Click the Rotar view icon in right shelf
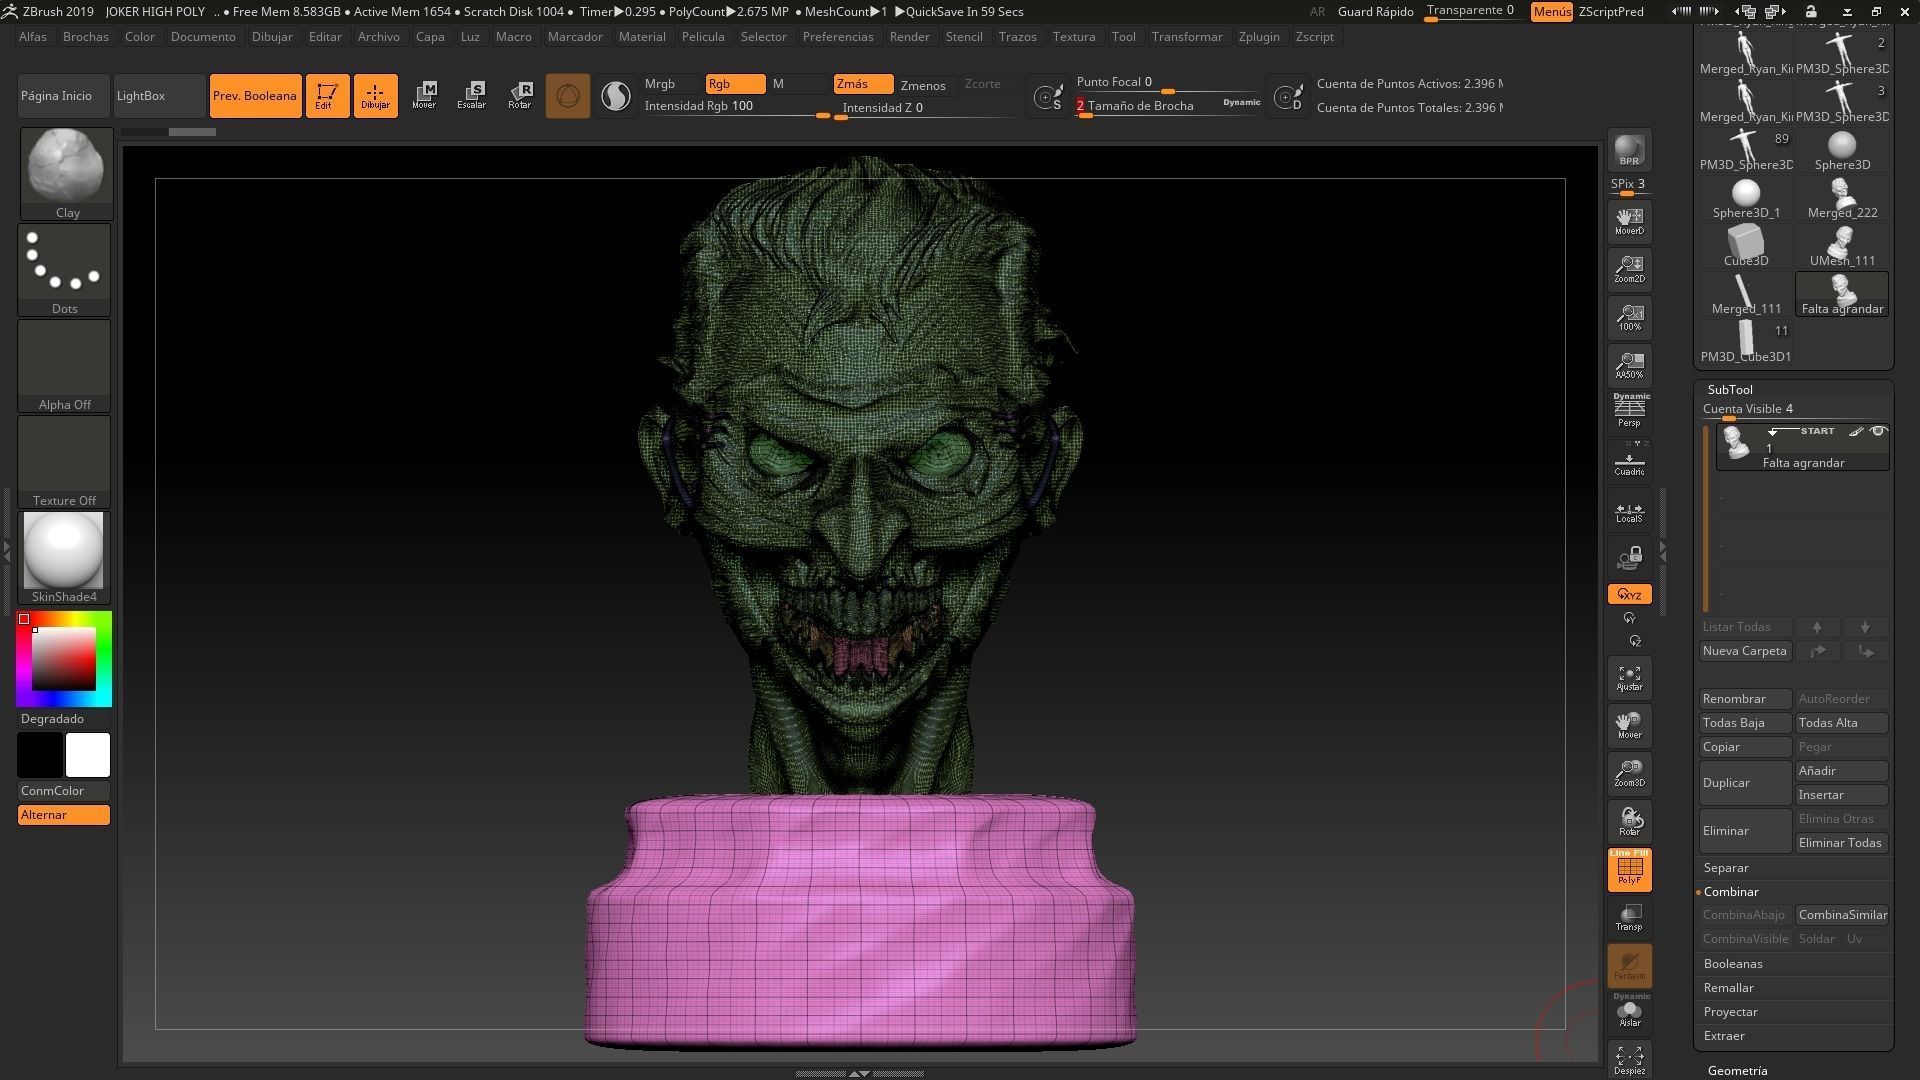 click(x=1629, y=822)
